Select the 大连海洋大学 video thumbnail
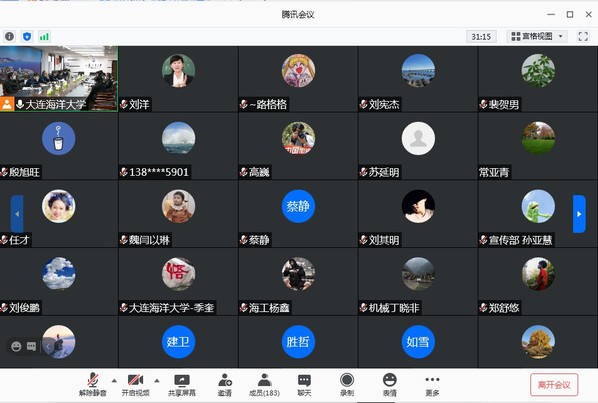Viewport: 598px width, 403px height. [x=59, y=79]
